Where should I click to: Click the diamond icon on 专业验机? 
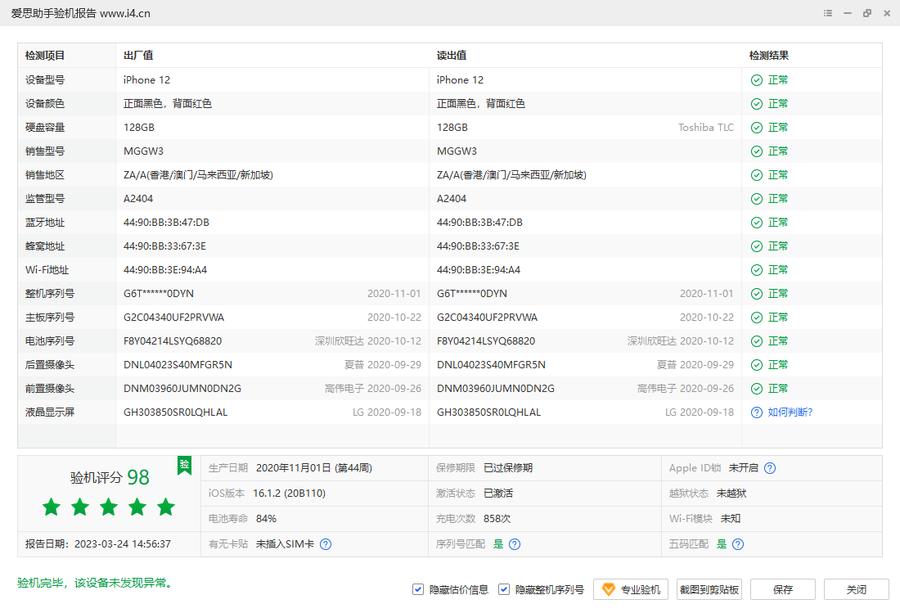pyautogui.click(x=608, y=589)
